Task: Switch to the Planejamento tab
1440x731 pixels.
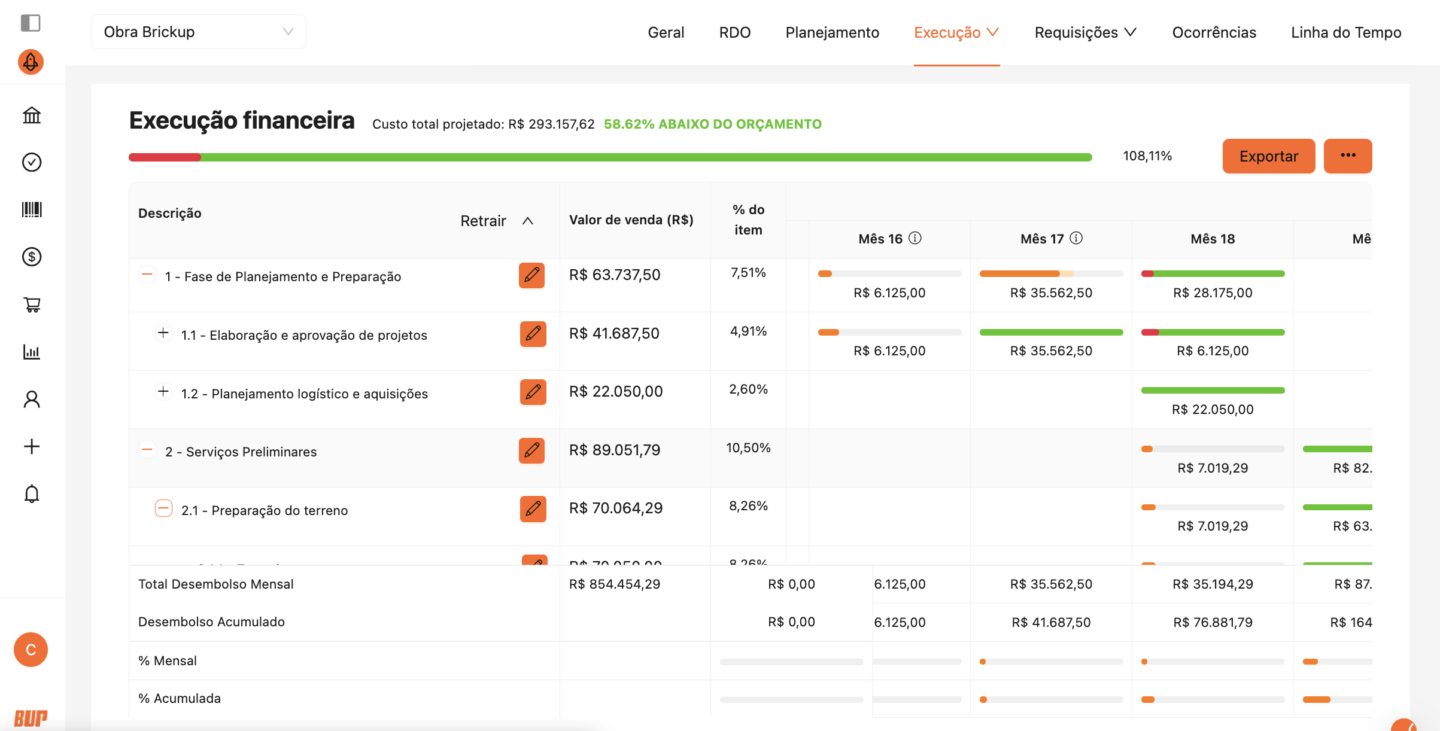Action: coord(832,32)
